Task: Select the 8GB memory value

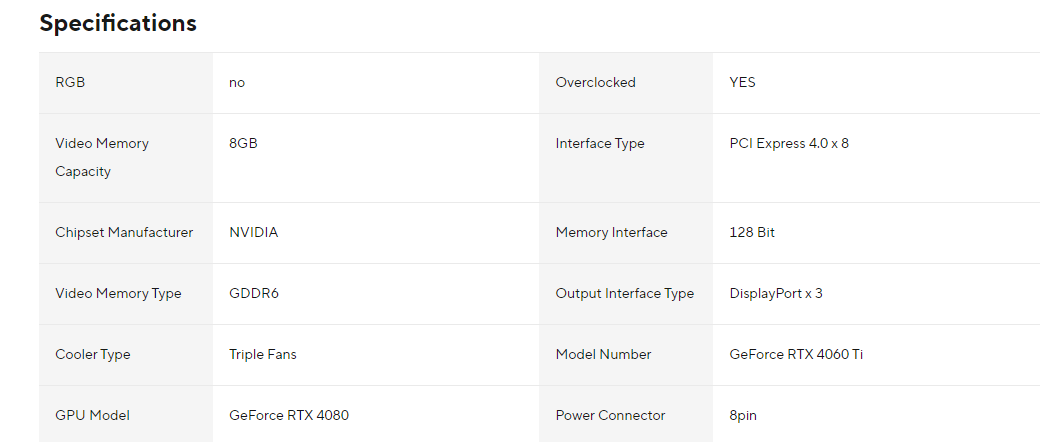Action: [x=243, y=144]
